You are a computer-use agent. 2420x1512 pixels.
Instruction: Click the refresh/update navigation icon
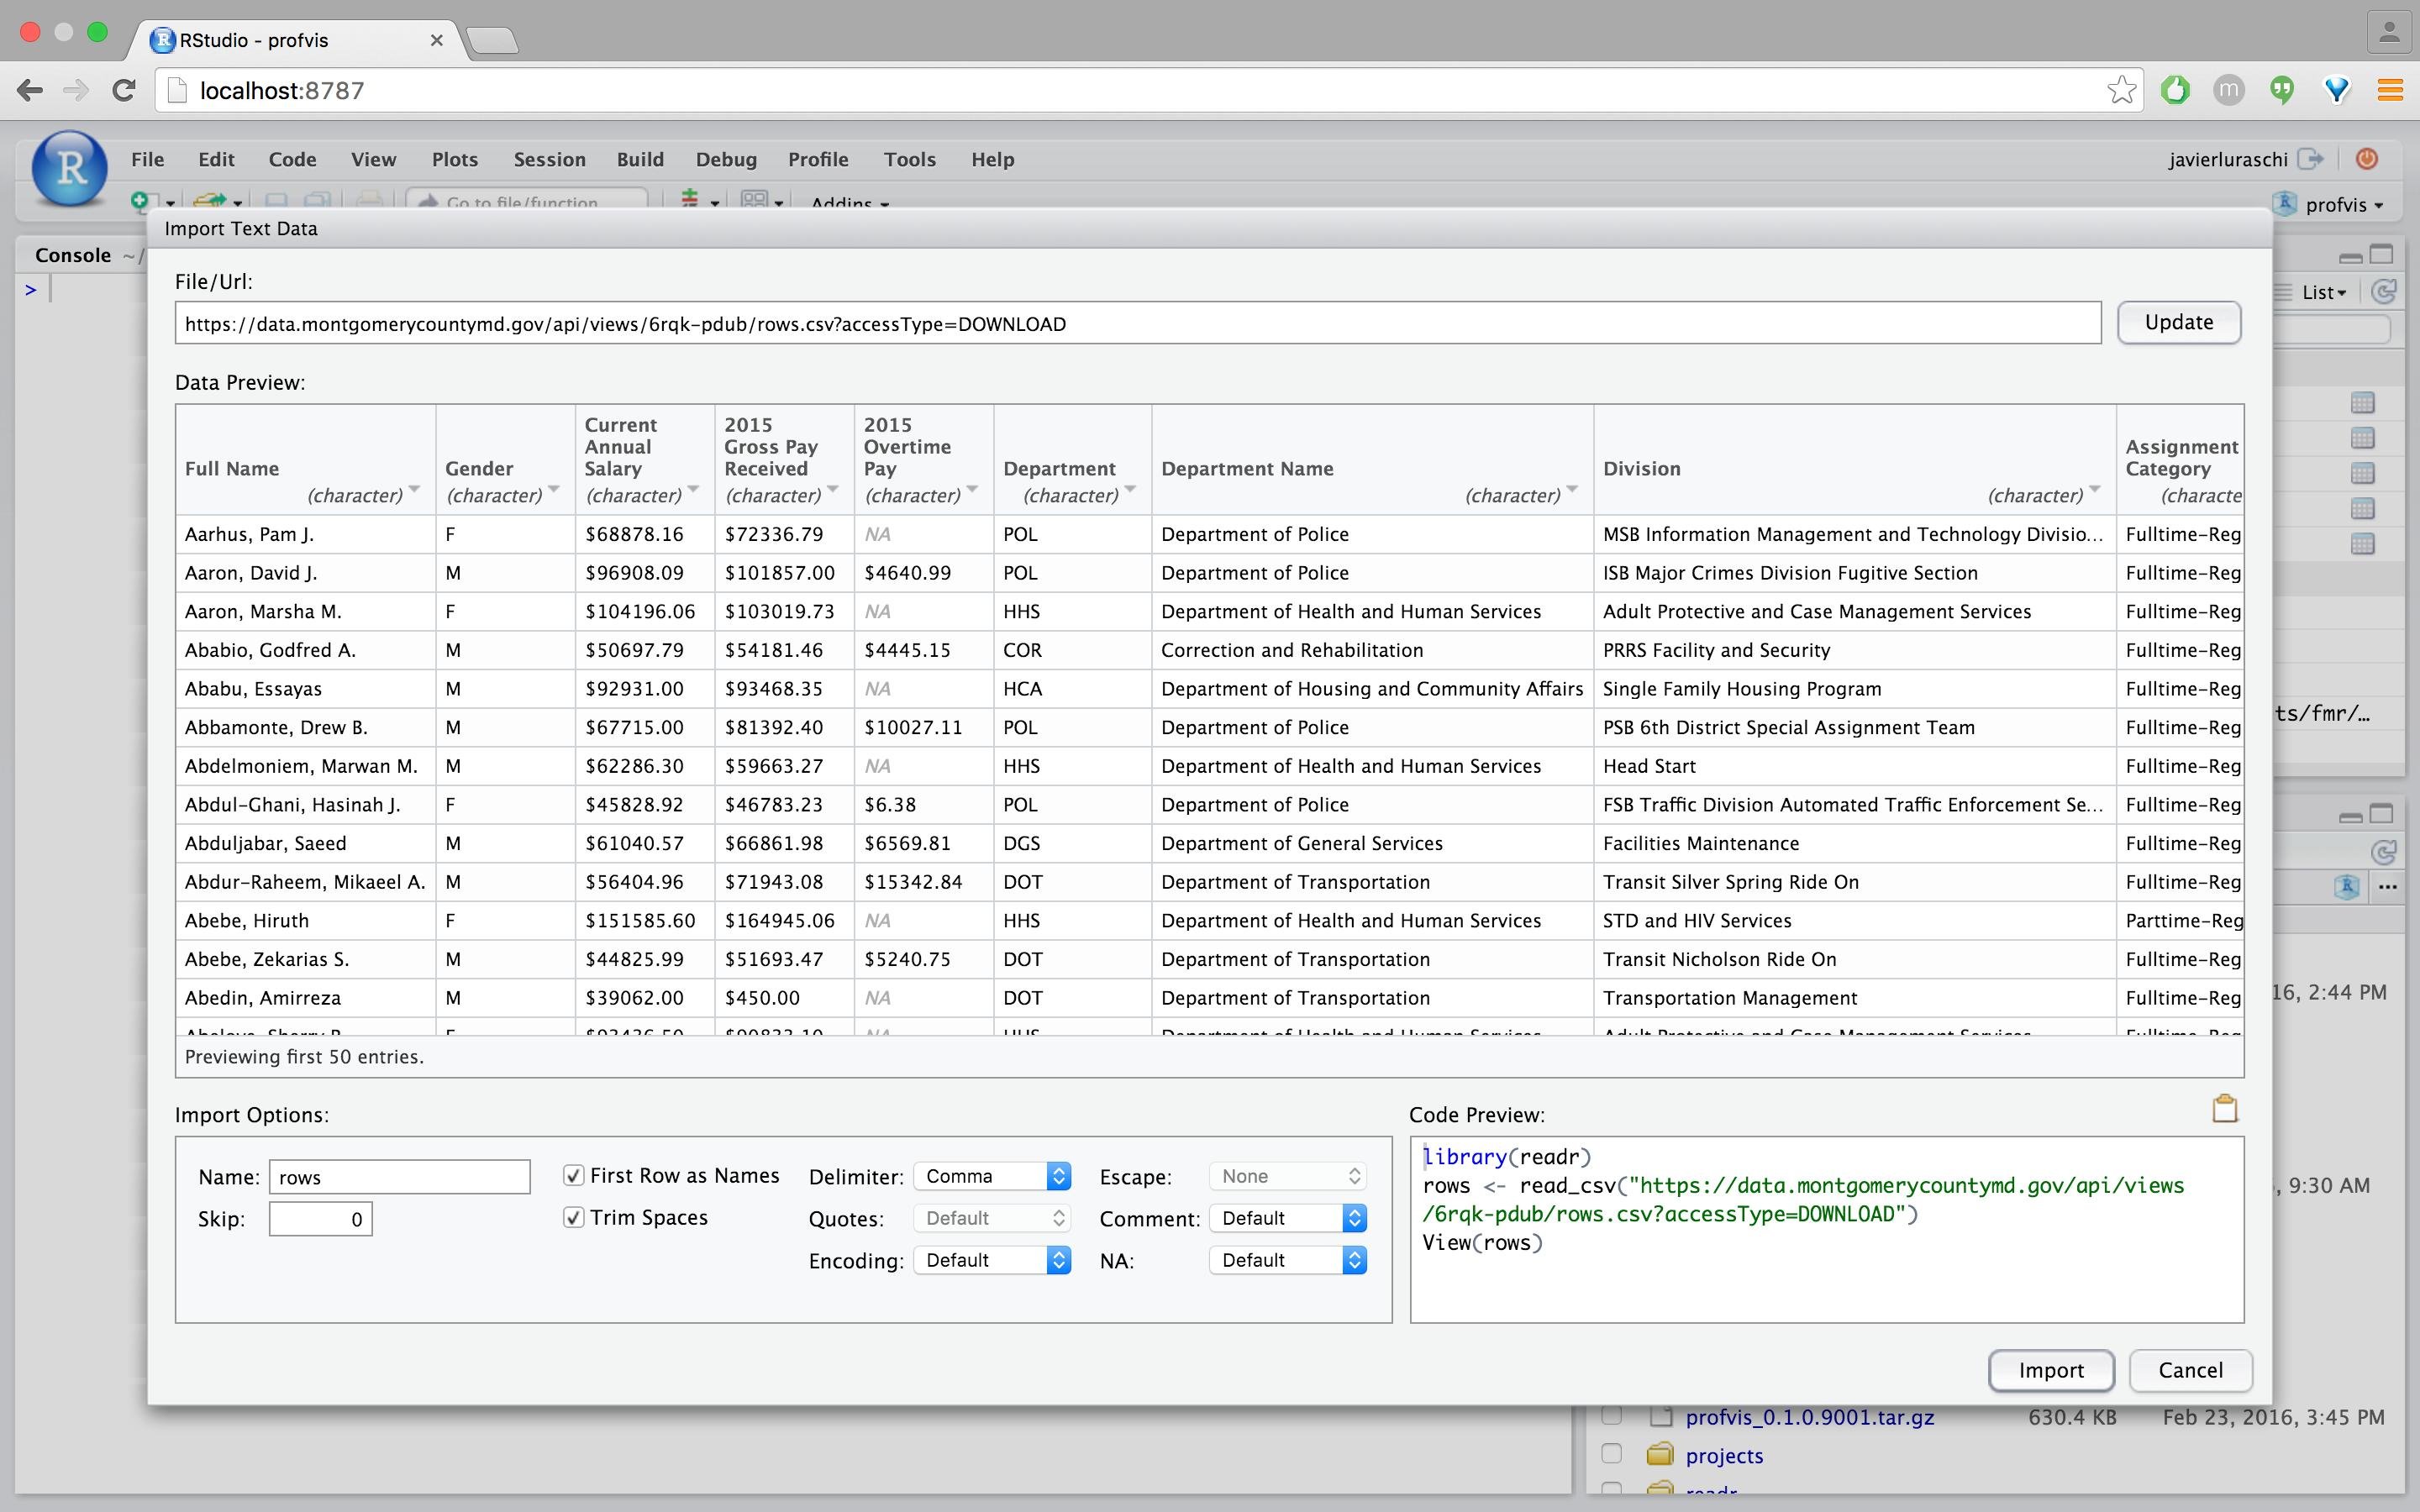tap(124, 91)
